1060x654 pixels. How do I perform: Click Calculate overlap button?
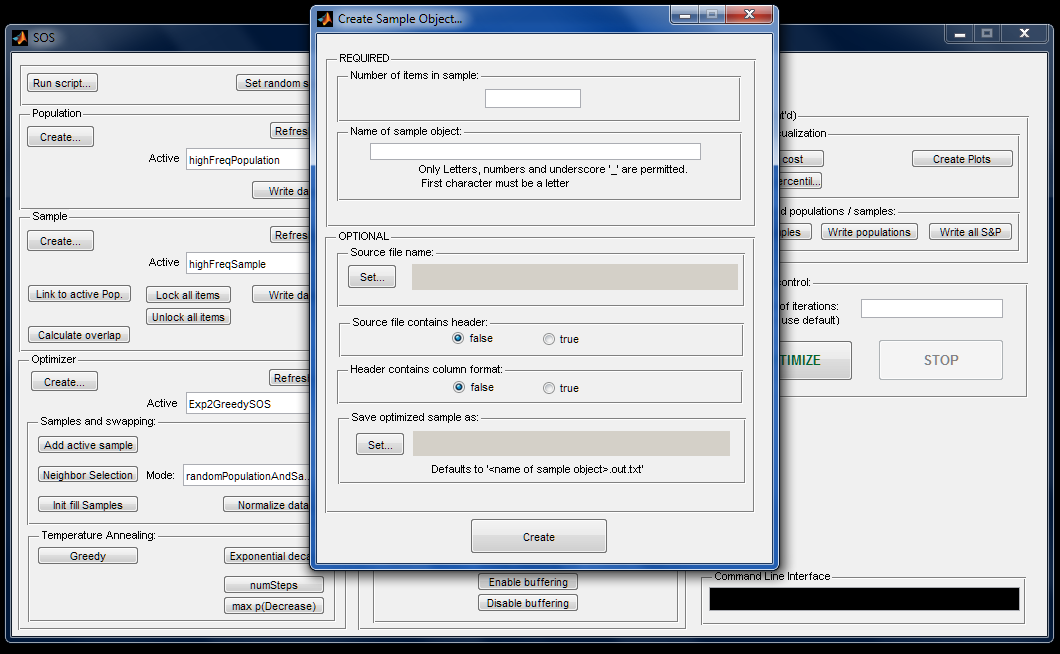79,335
